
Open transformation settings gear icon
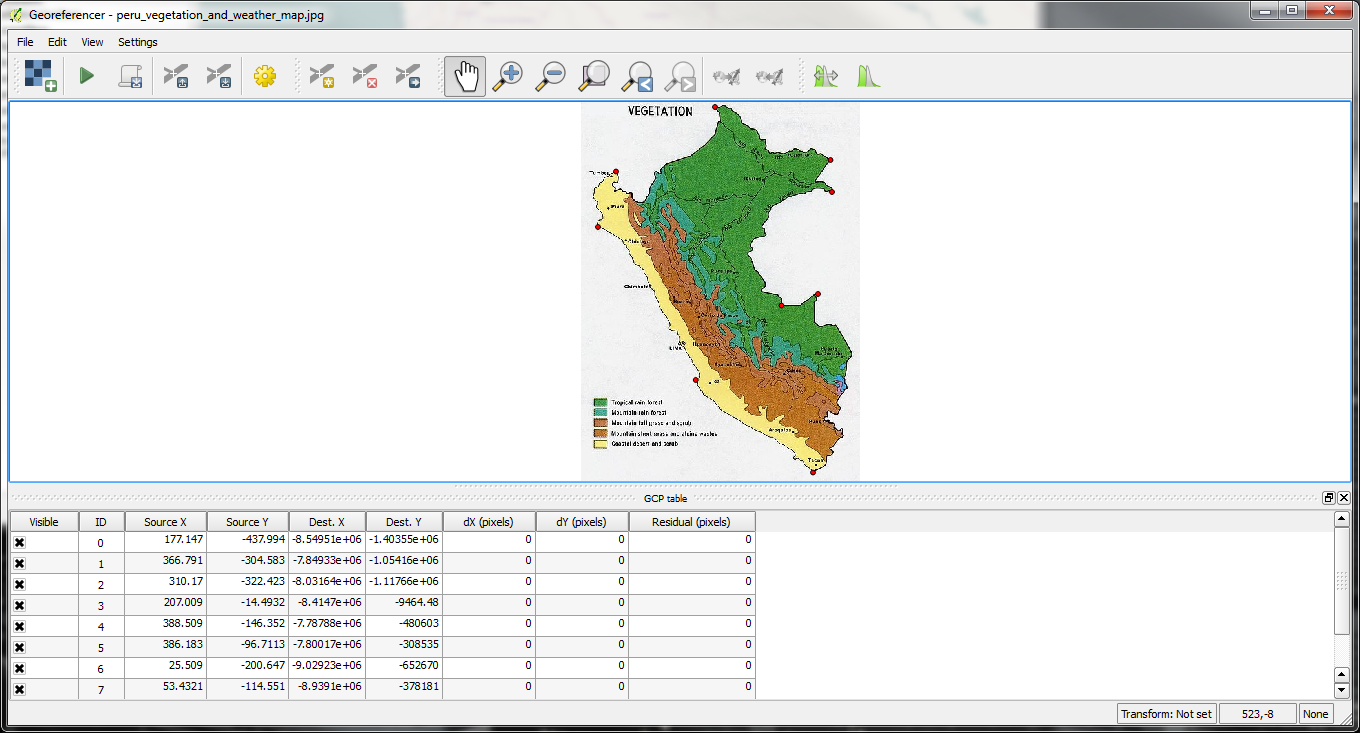(x=264, y=76)
